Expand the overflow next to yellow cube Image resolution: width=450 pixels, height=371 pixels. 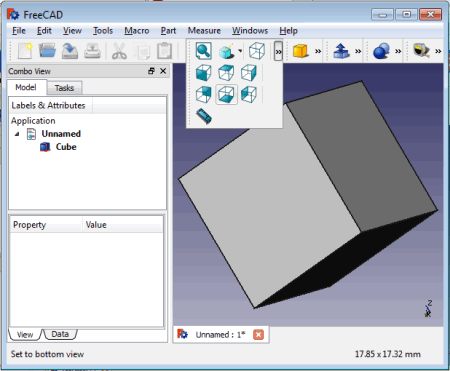(318, 51)
